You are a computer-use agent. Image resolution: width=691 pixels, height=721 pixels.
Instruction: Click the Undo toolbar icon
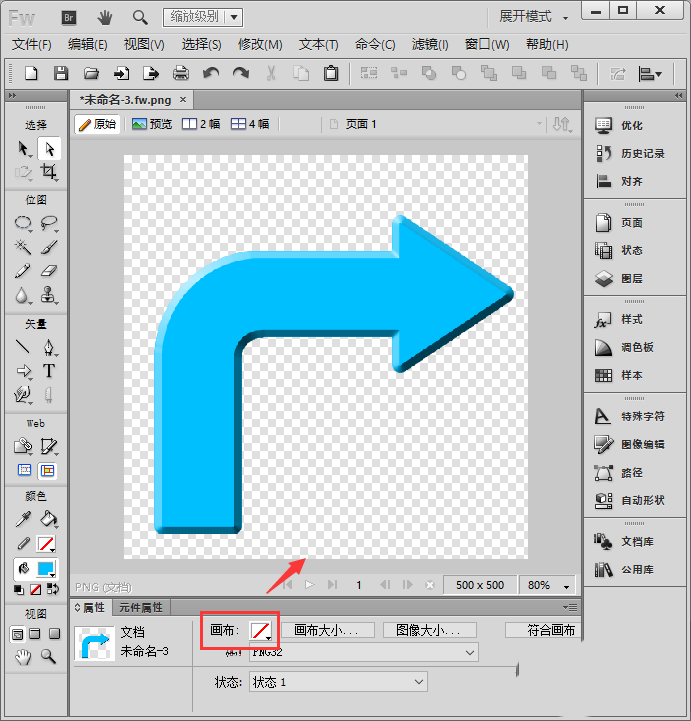coord(211,73)
